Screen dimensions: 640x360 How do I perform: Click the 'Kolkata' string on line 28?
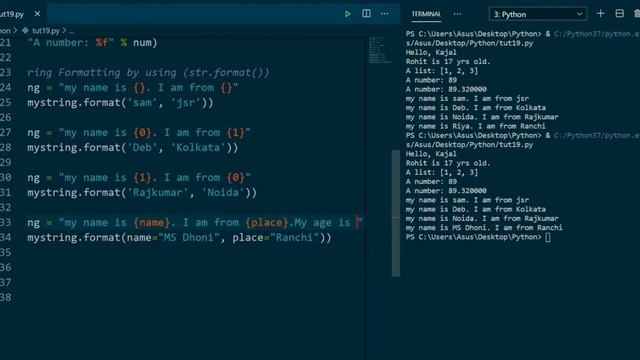pyautogui.click(x=198, y=147)
